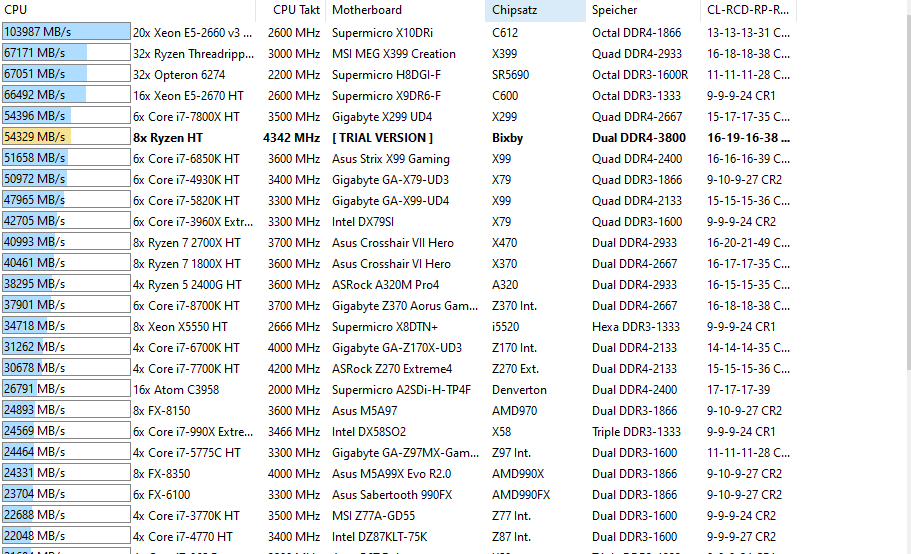This screenshot has height=554, width=911.
Task: Click the Hexa DDR3-1333 memory cell
Action: tap(636, 326)
